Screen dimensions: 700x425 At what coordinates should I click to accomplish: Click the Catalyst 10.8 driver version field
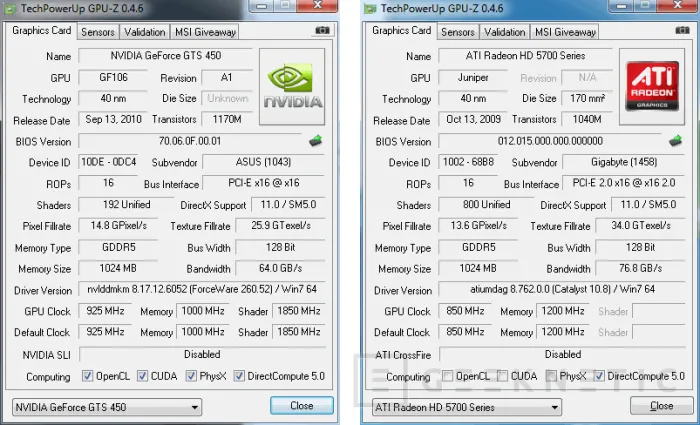[x=562, y=289]
